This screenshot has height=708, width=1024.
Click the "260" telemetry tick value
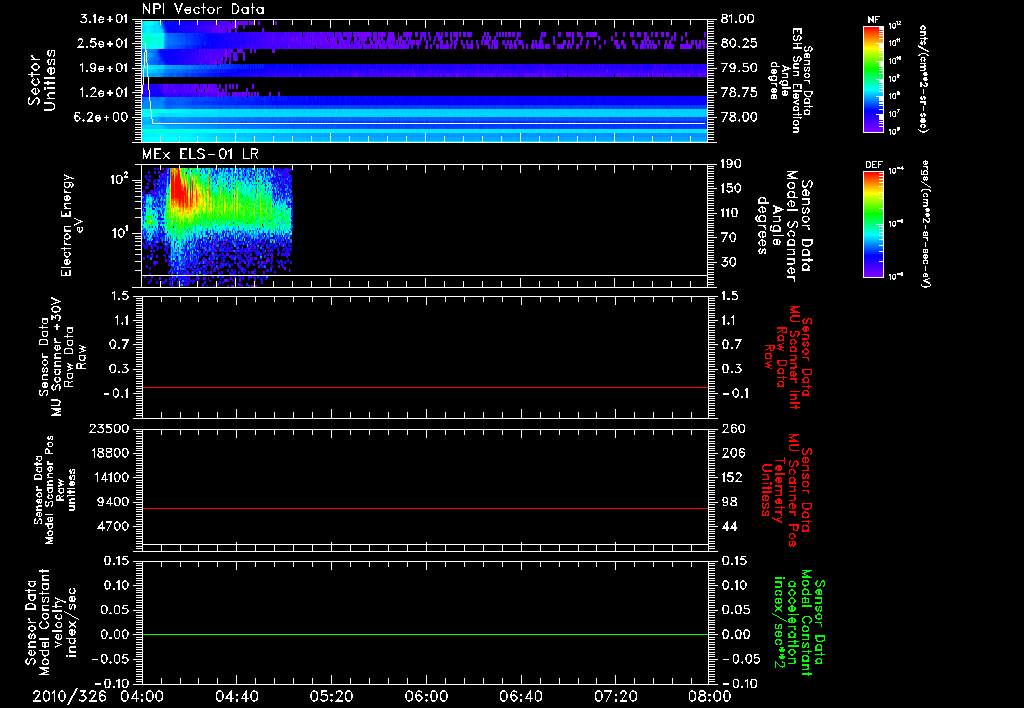[x=731, y=429]
